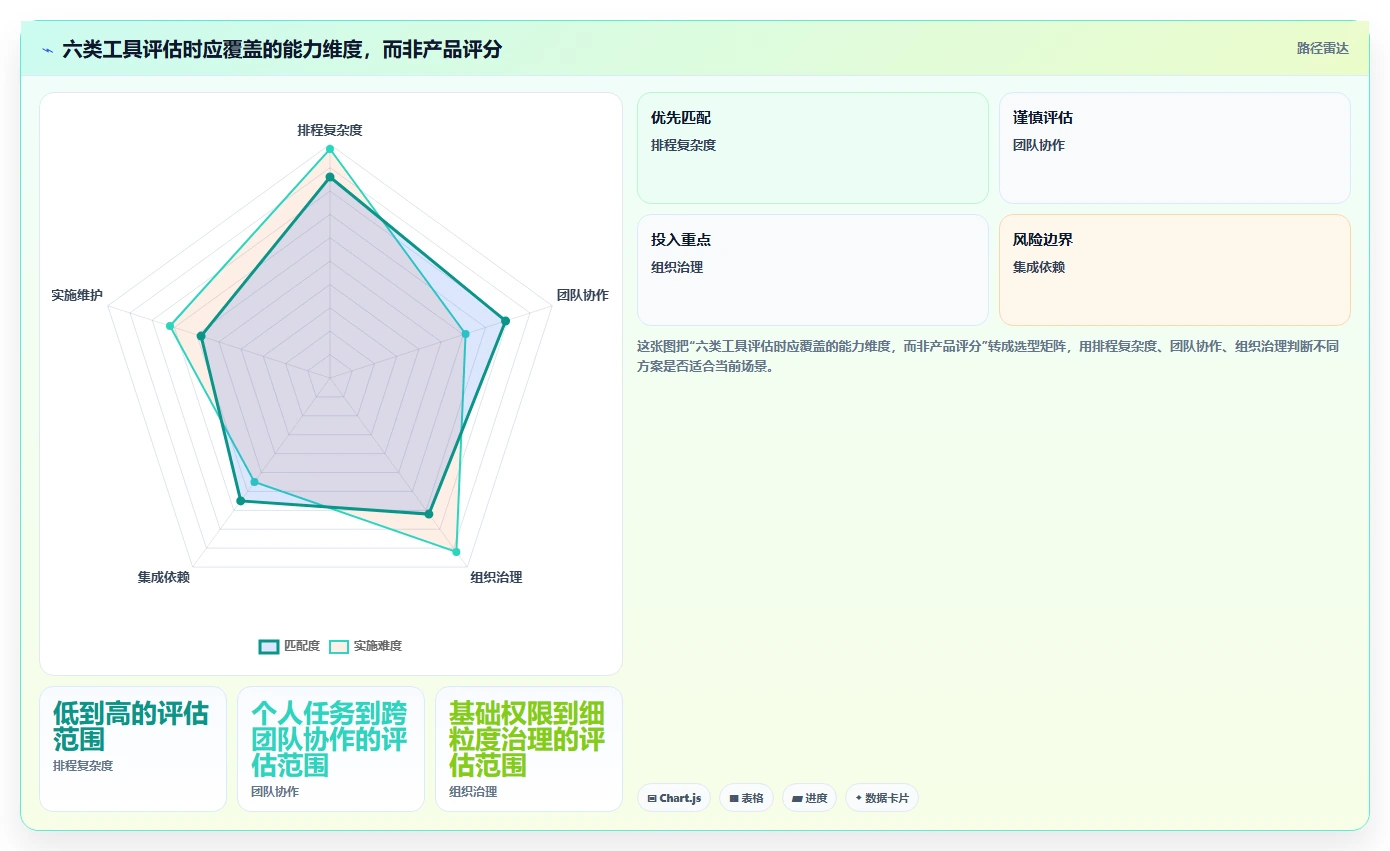Click the 组织治理 radar axis label
Image resolution: width=1390 pixels, height=851 pixels.
pyautogui.click(x=496, y=577)
